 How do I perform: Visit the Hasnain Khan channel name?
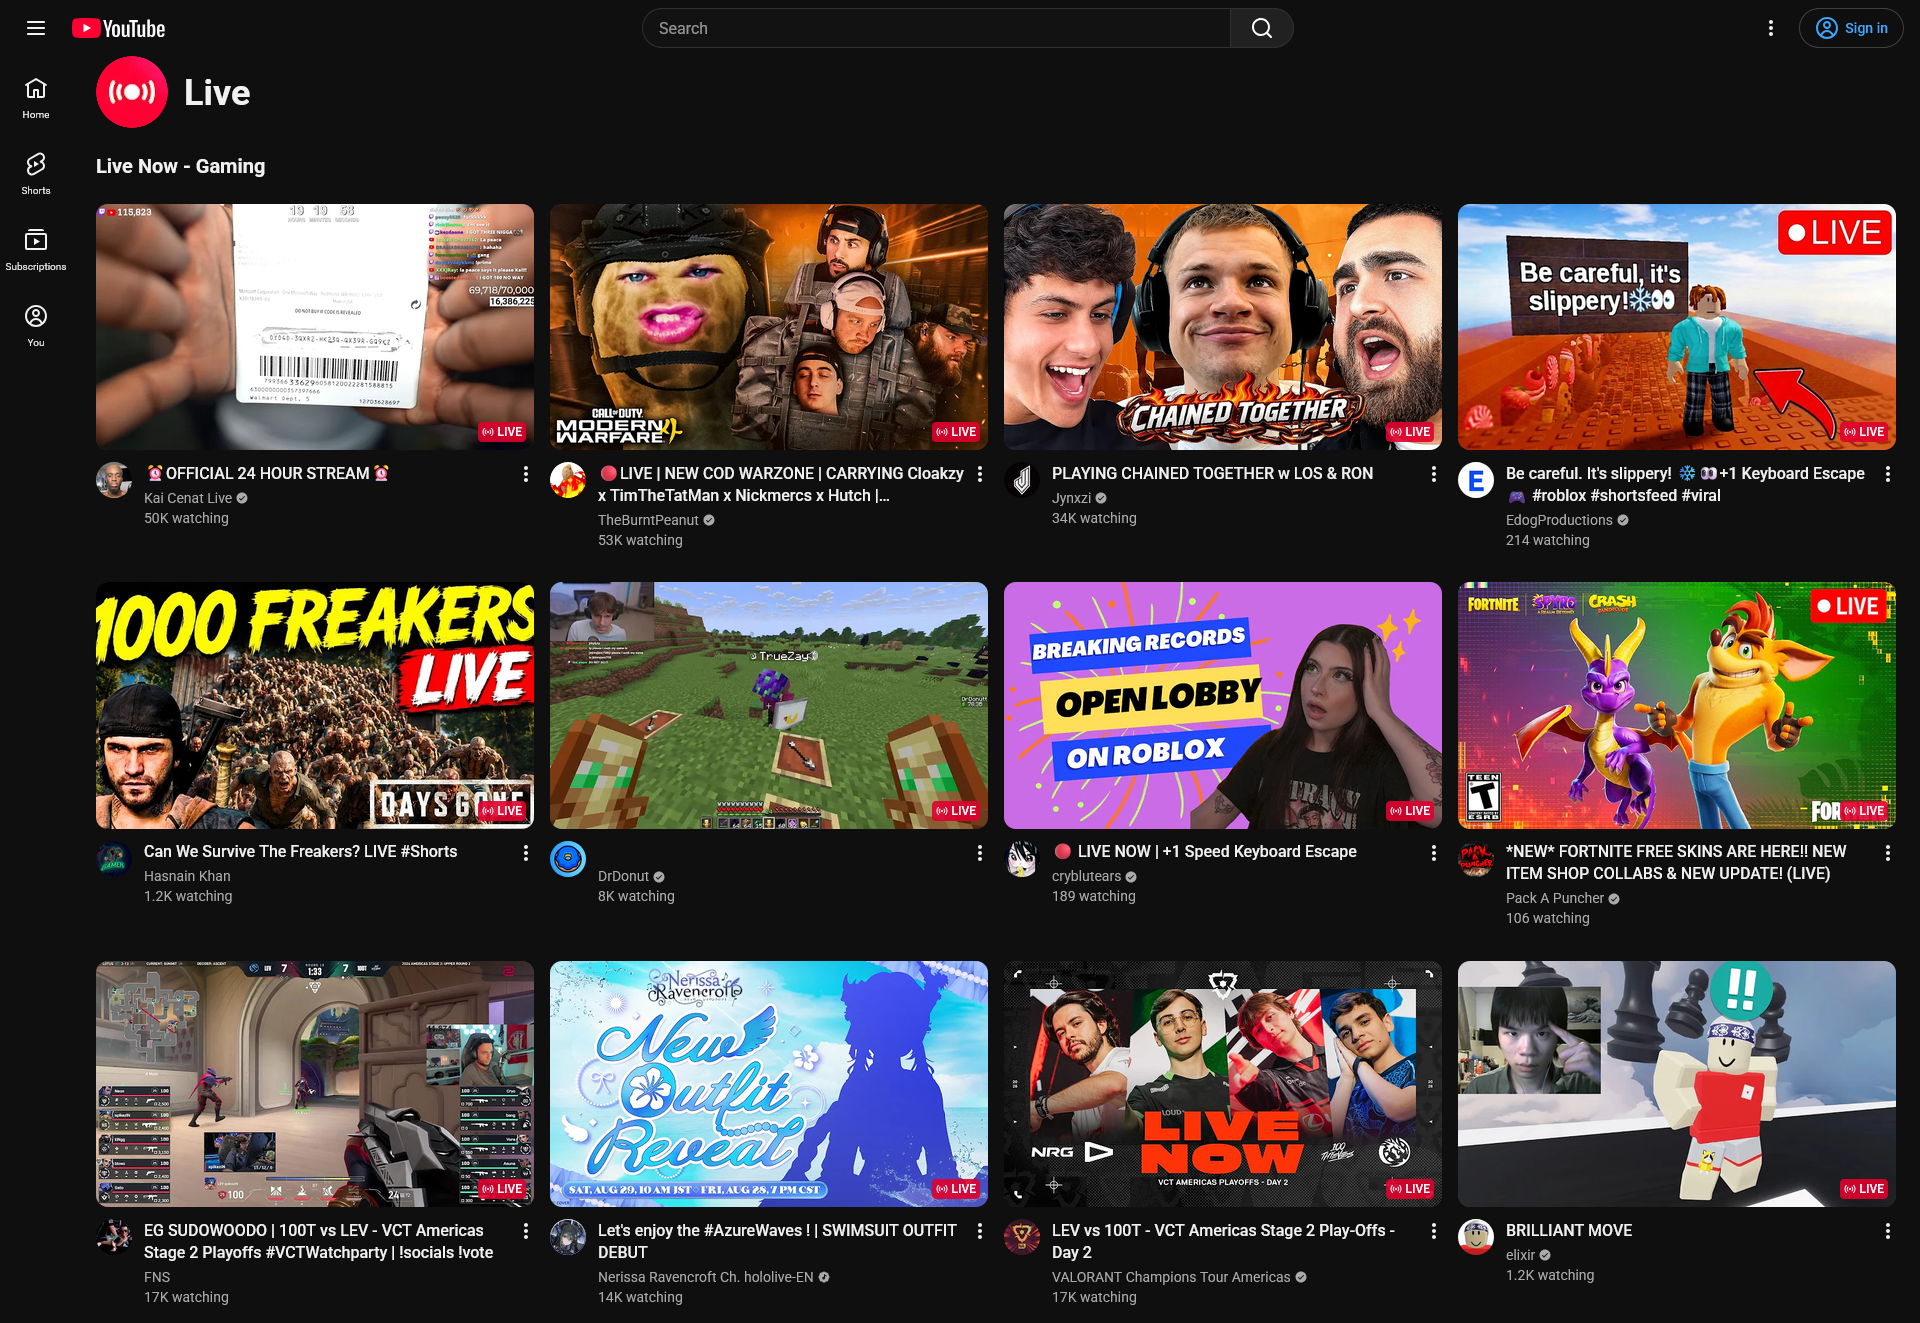[x=187, y=876]
